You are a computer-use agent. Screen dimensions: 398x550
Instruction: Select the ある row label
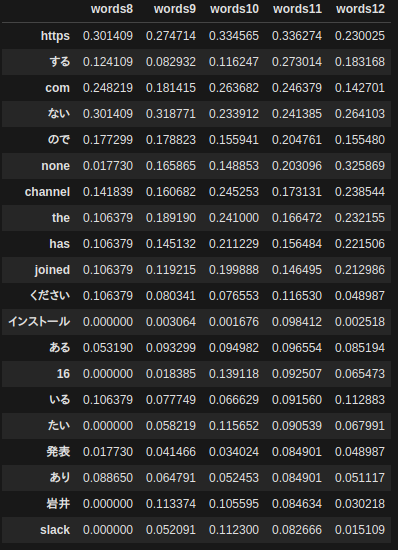click(60, 348)
